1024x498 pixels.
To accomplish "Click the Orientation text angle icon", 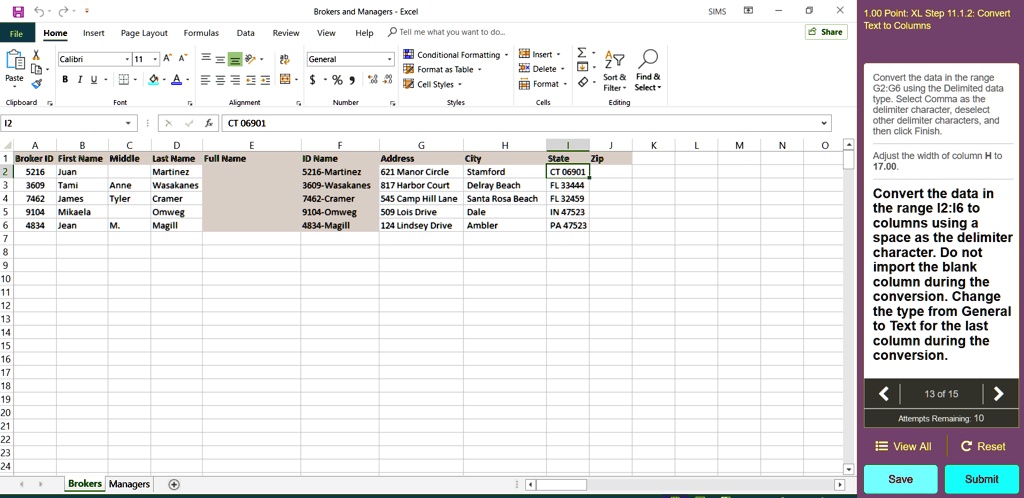I will pyautogui.click(x=249, y=59).
